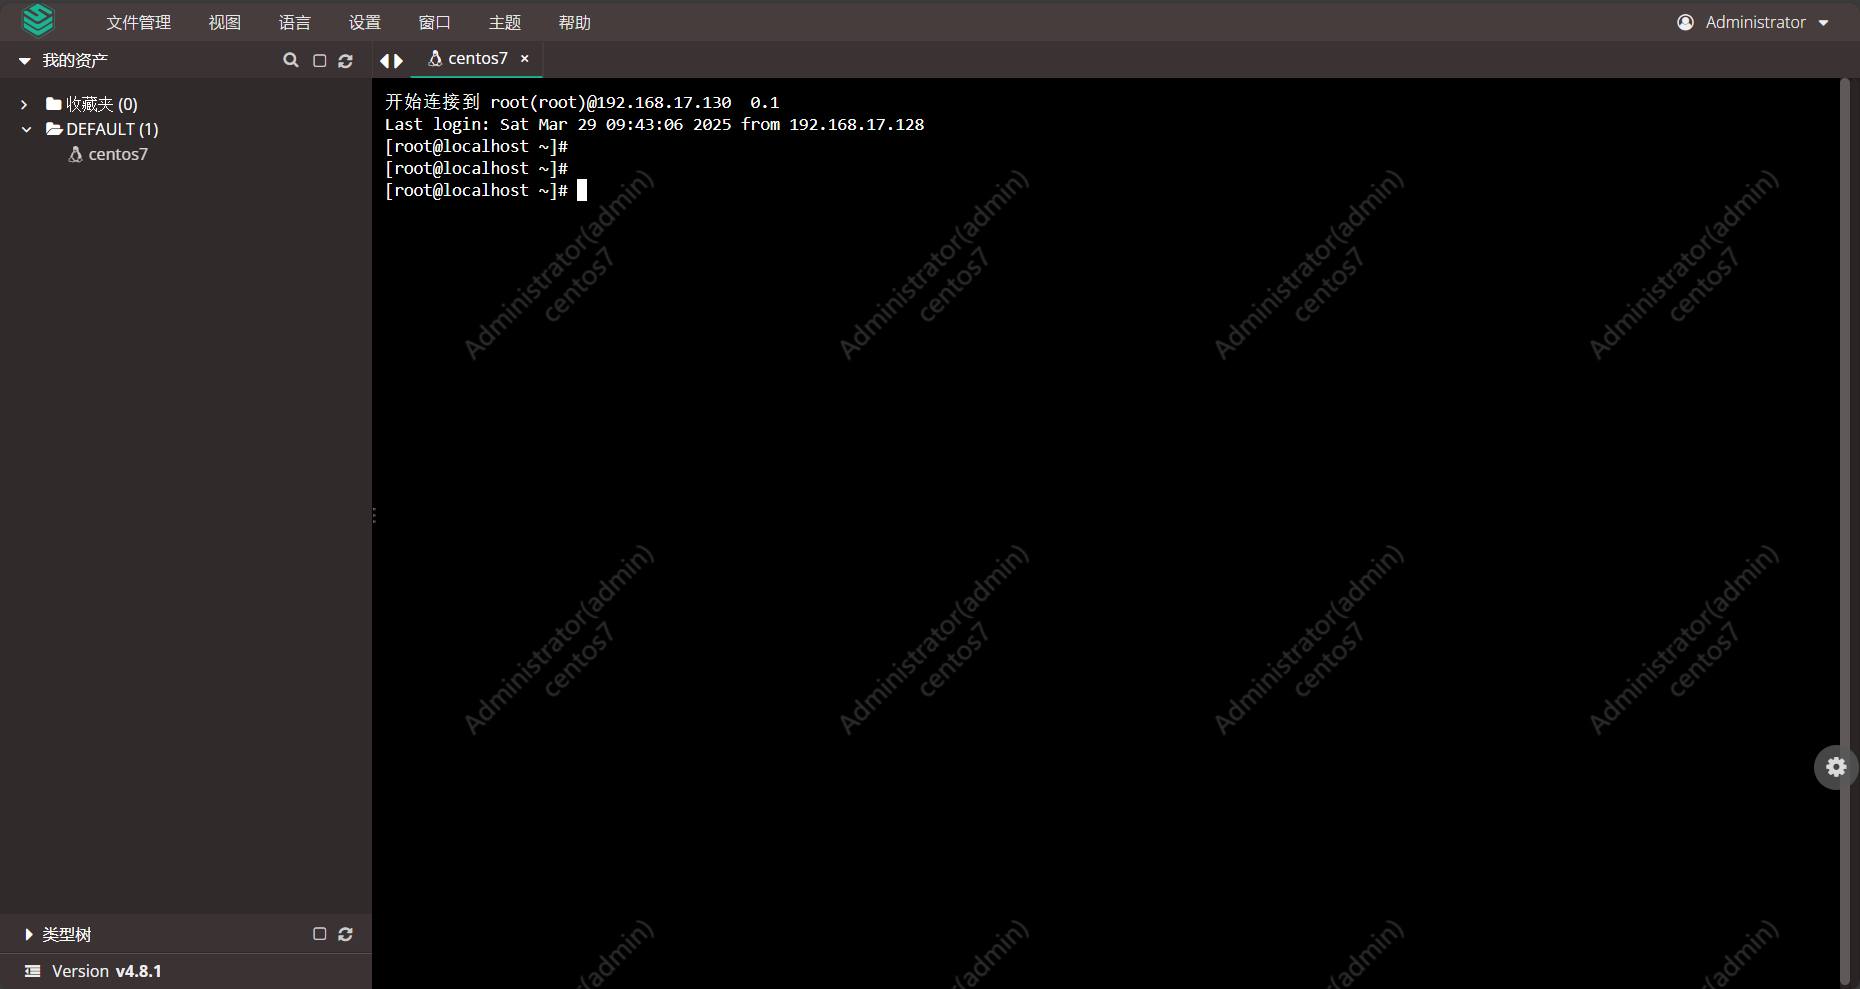Image resolution: width=1860 pixels, height=989 pixels.
Task: Click the app logo in the top-left corner
Action: click(x=38, y=20)
